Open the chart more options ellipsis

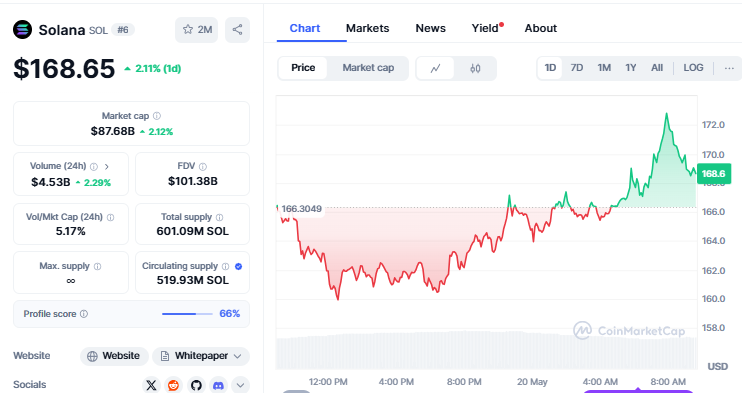click(x=729, y=68)
